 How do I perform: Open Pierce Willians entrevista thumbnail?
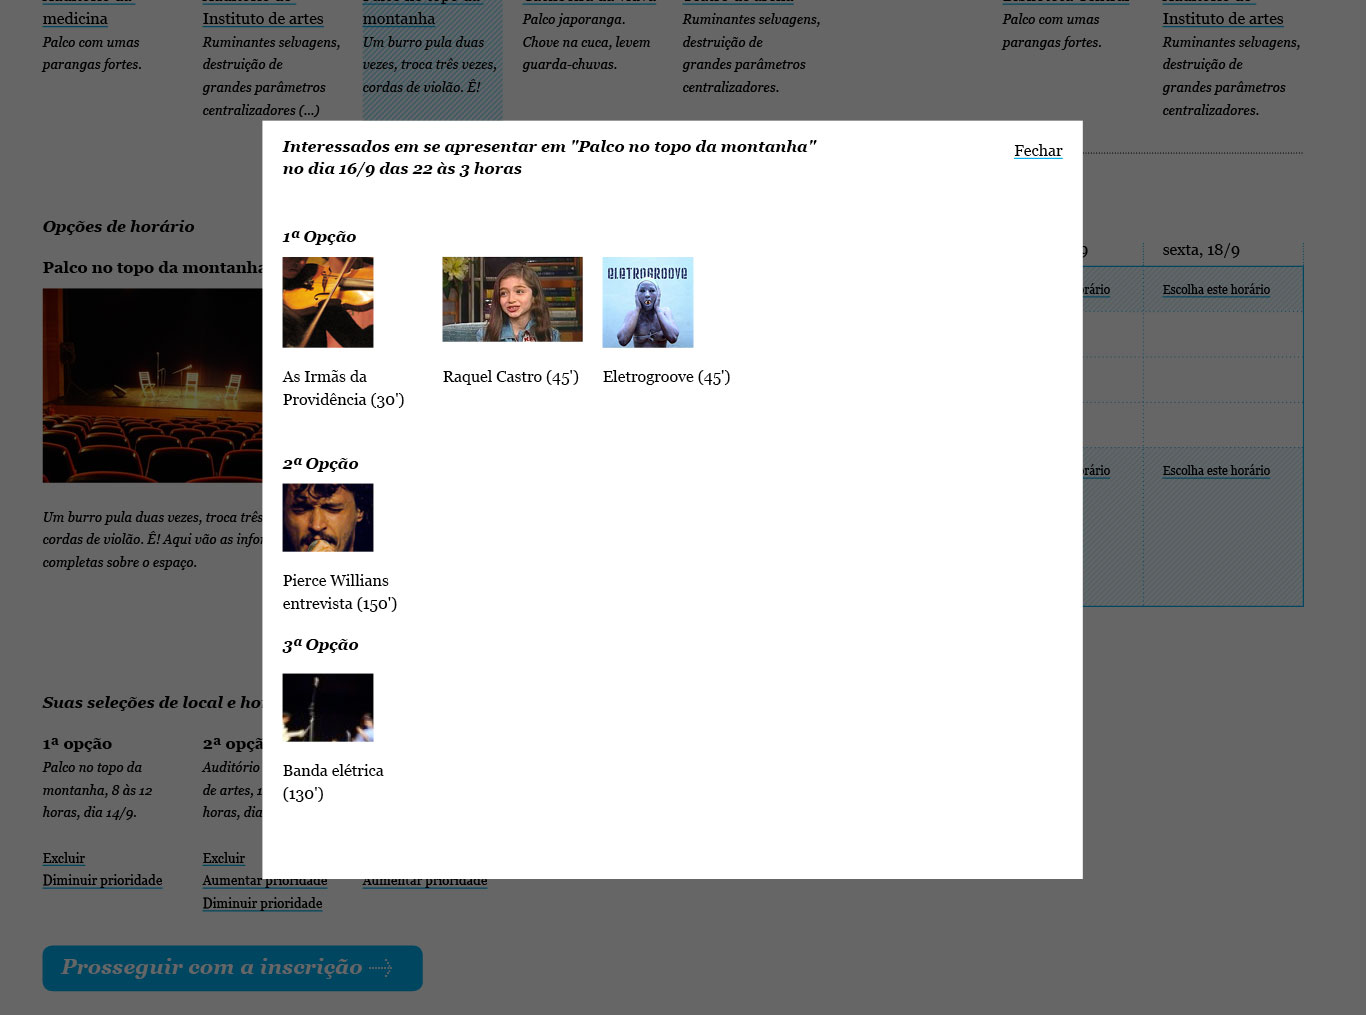(x=328, y=518)
